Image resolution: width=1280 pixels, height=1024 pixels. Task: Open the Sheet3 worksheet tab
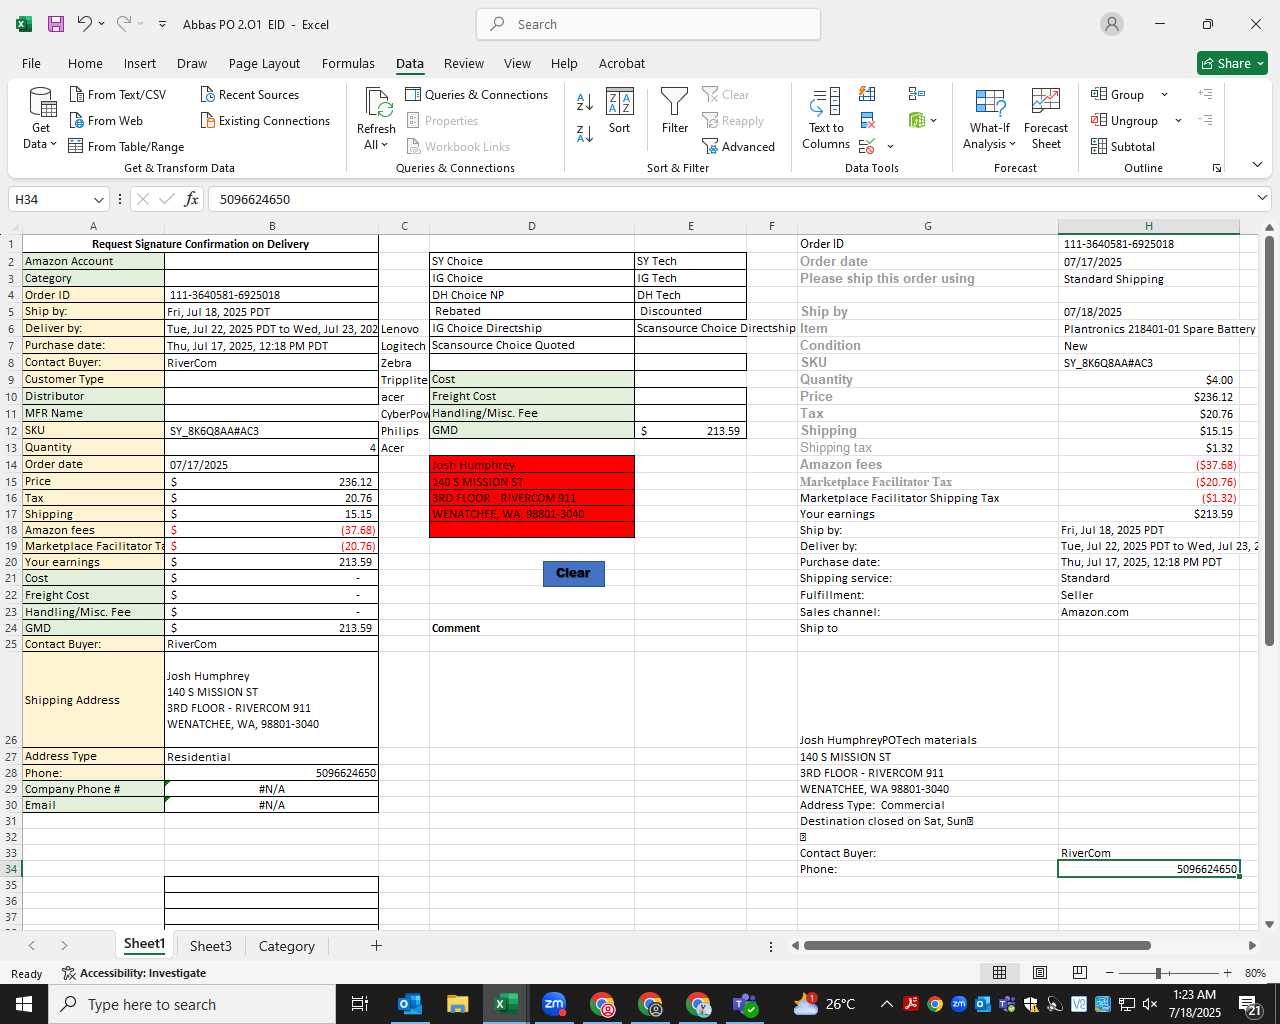point(211,946)
